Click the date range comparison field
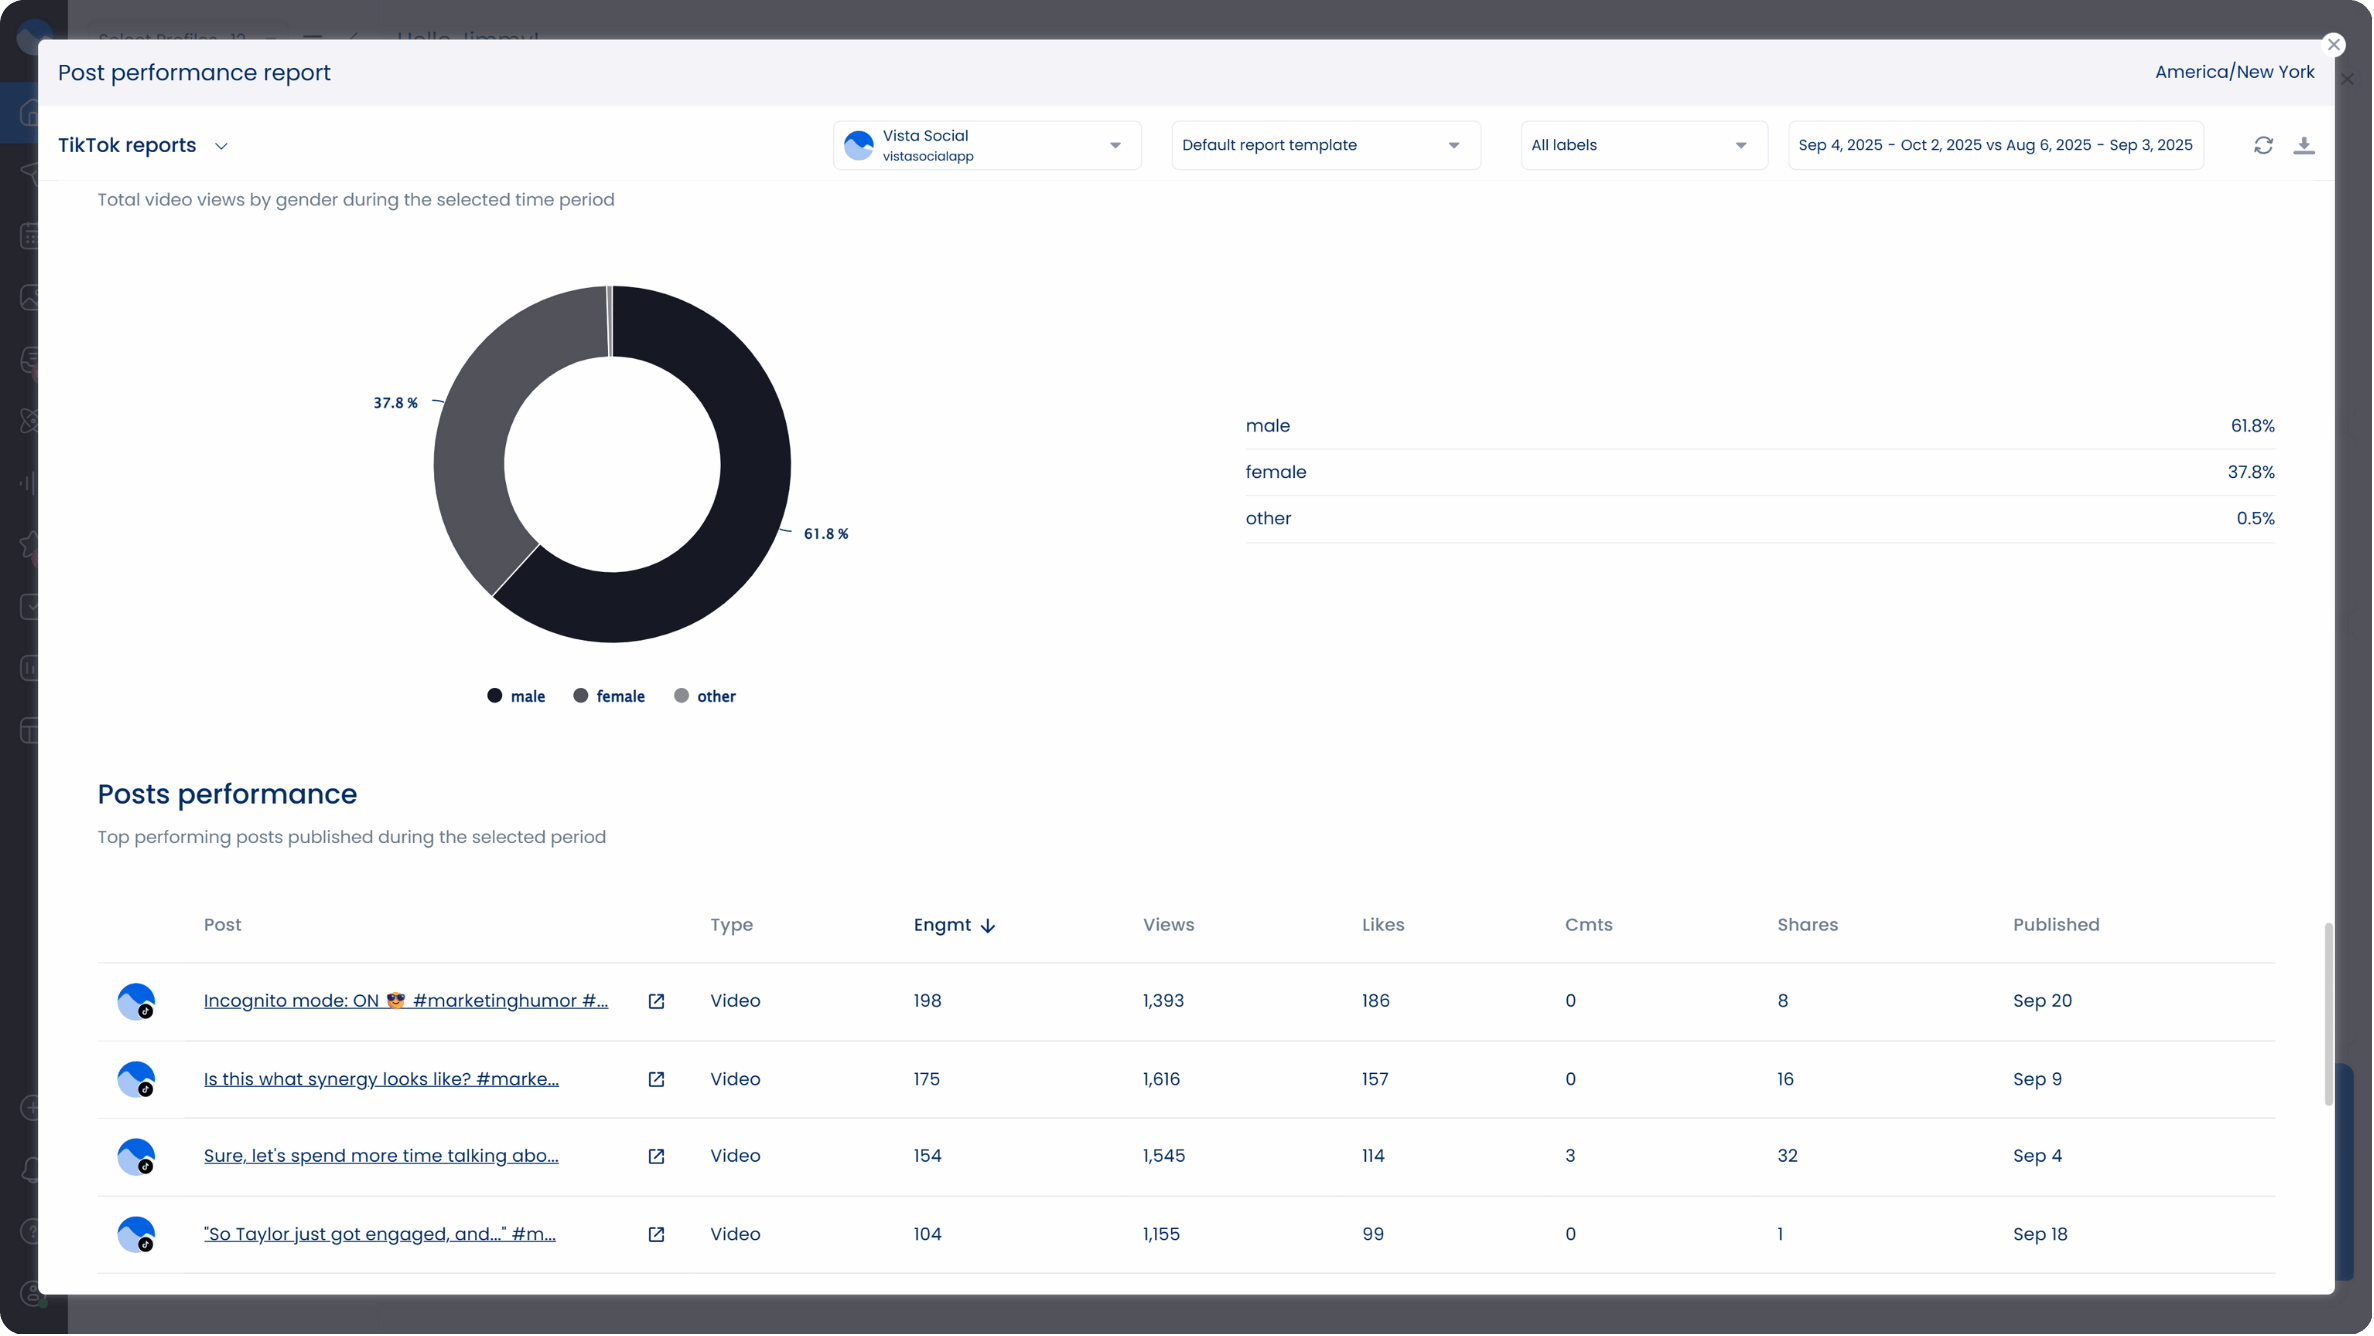Image resolution: width=2374 pixels, height=1336 pixels. 1995,145
